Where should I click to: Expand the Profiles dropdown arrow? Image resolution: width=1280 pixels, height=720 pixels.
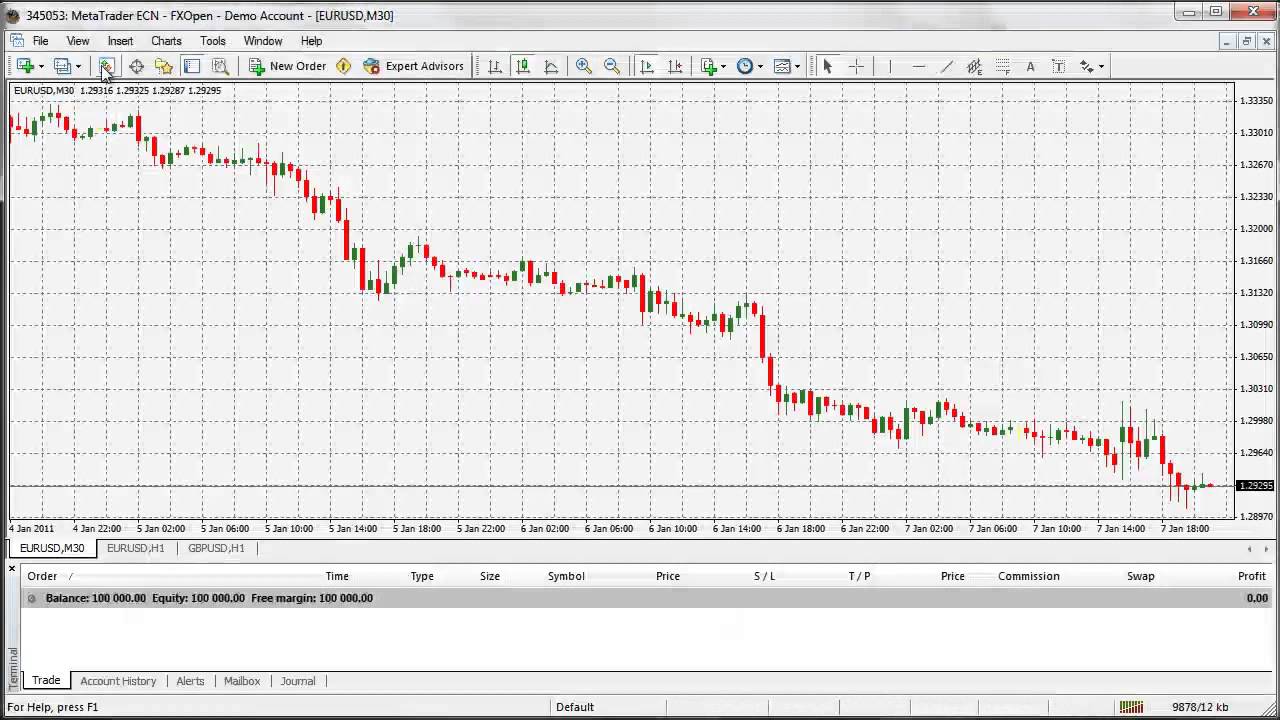pos(78,66)
